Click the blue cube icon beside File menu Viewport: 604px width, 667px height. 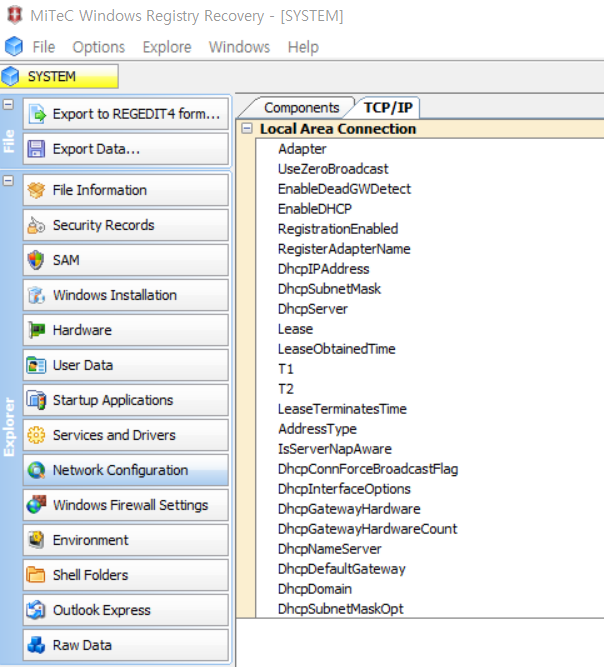(14, 46)
